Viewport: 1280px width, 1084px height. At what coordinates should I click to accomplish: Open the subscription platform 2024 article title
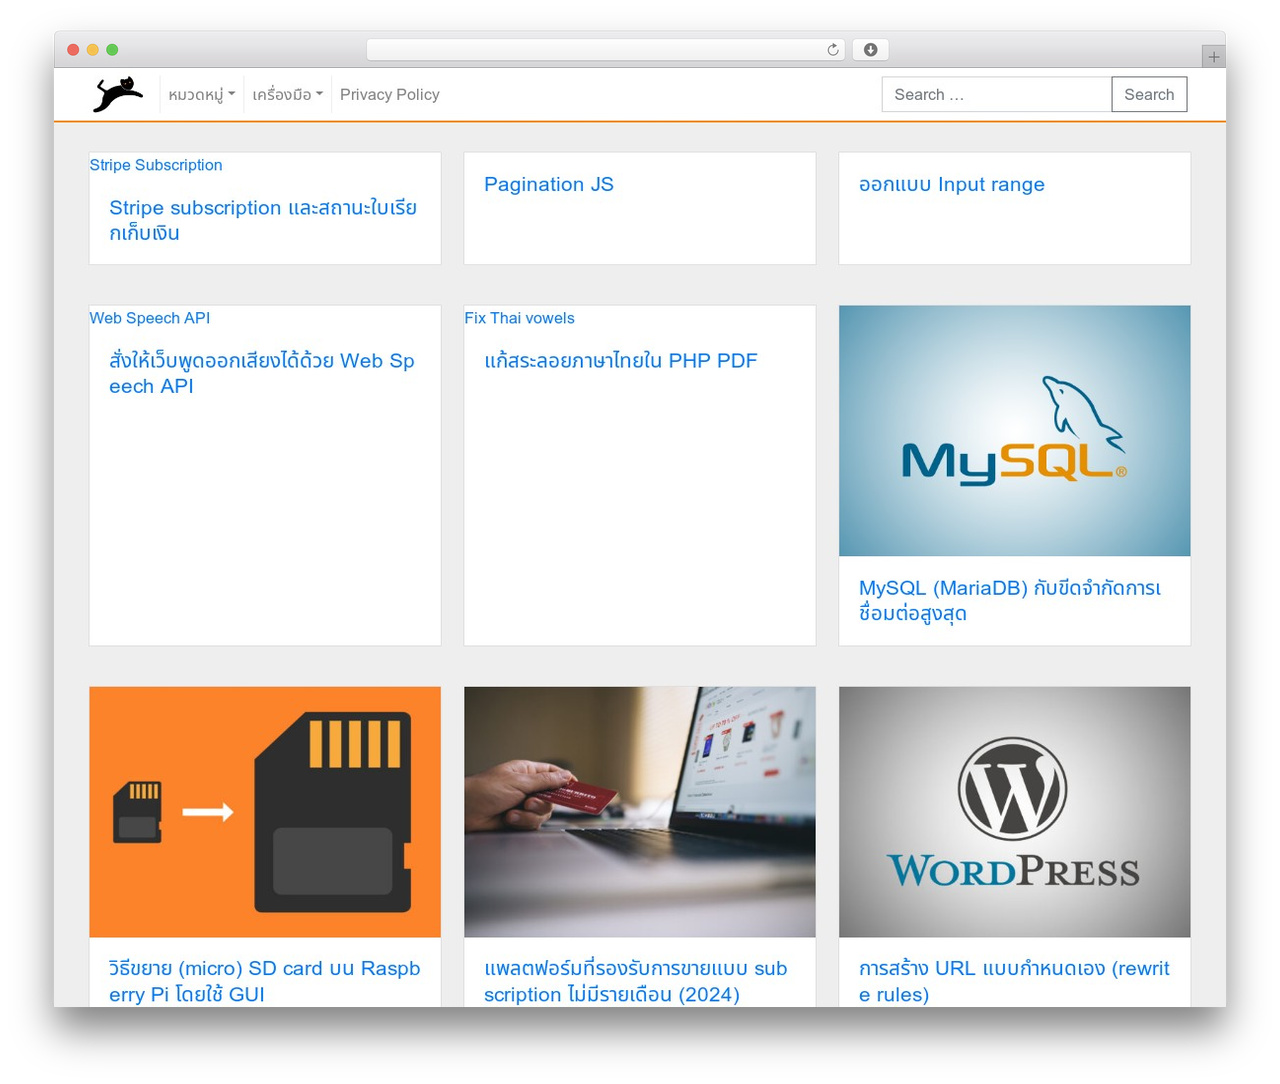click(x=636, y=981)
